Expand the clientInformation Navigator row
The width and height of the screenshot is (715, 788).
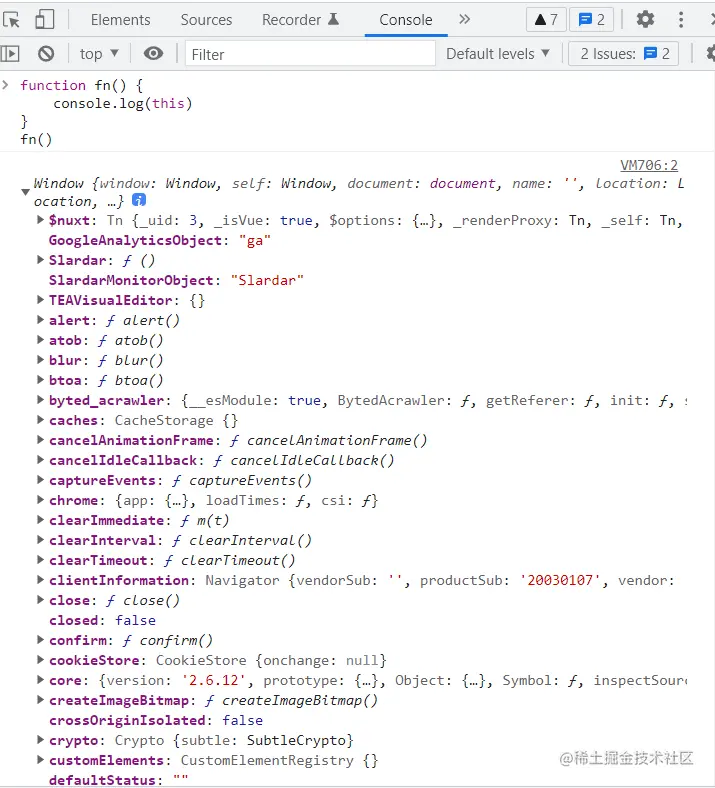point(41,579)
